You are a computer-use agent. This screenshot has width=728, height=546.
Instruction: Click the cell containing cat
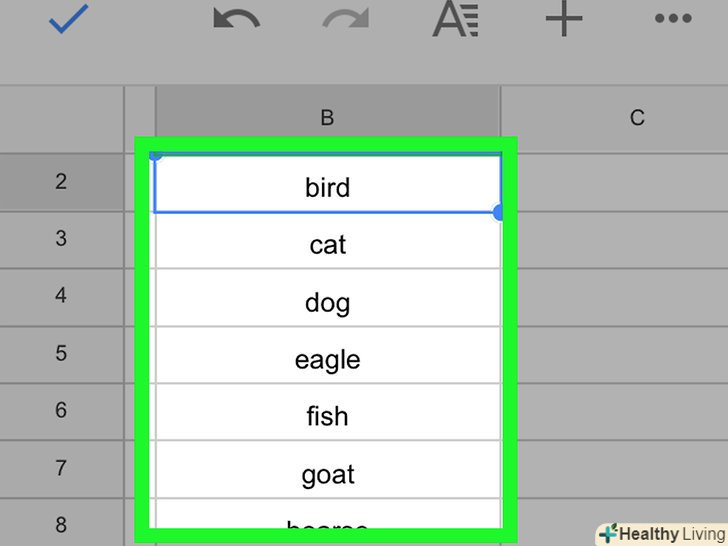point(328,244)
